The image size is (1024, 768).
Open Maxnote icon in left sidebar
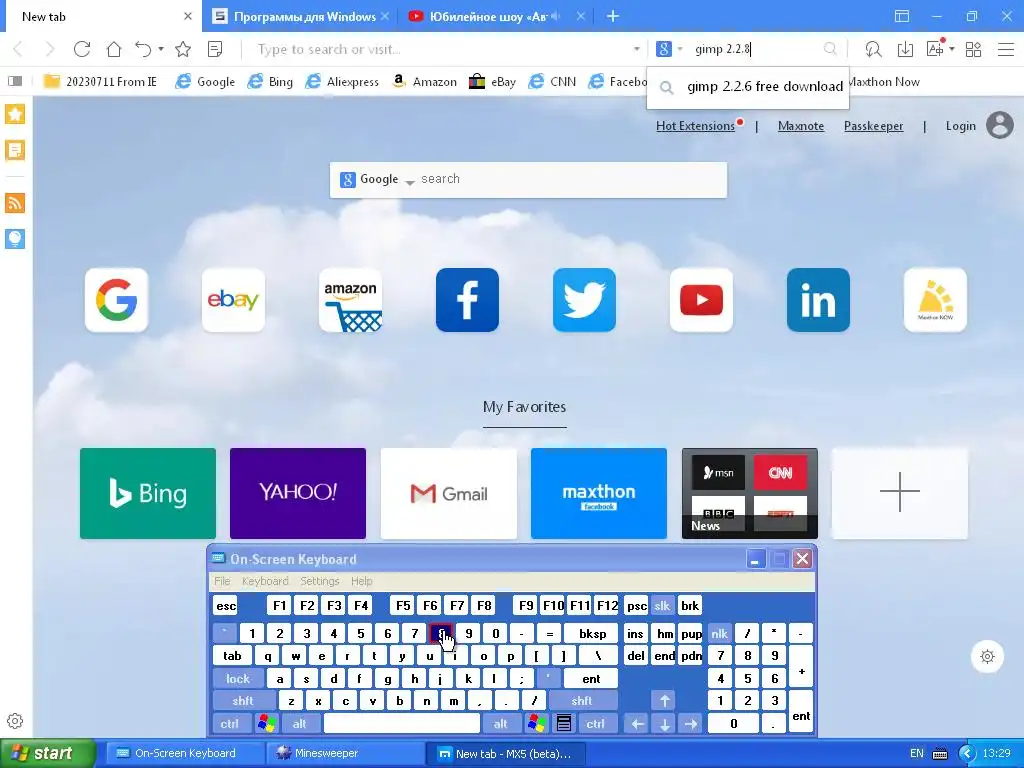tap(15, 150)
